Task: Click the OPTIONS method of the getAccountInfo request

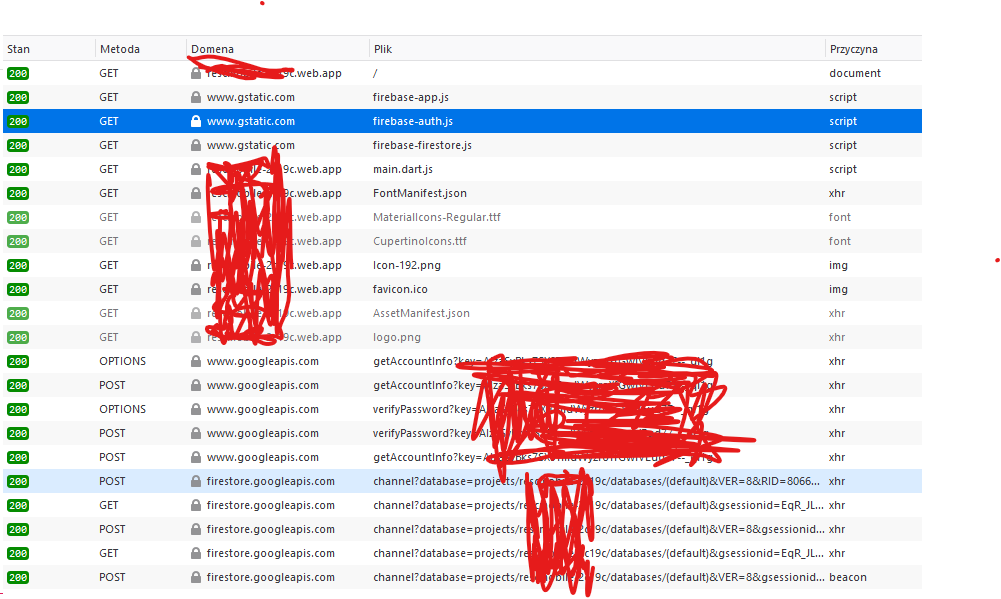Action: point(123,361)
